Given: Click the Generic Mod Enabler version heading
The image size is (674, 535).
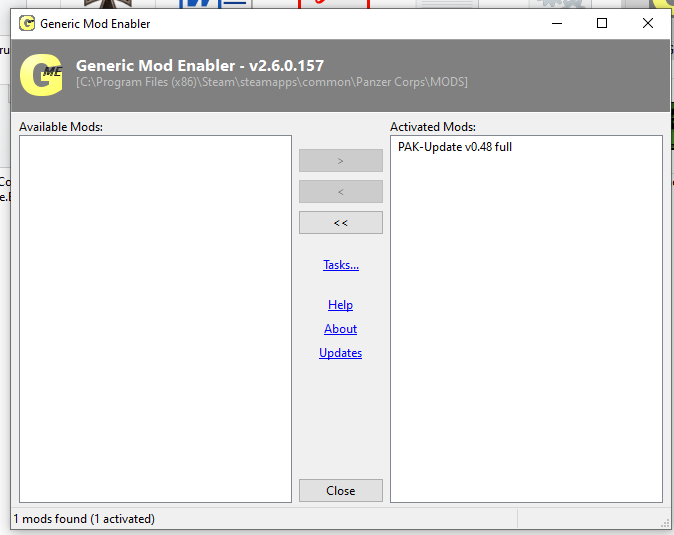Looking at the screenshot, I should (200, 65).
